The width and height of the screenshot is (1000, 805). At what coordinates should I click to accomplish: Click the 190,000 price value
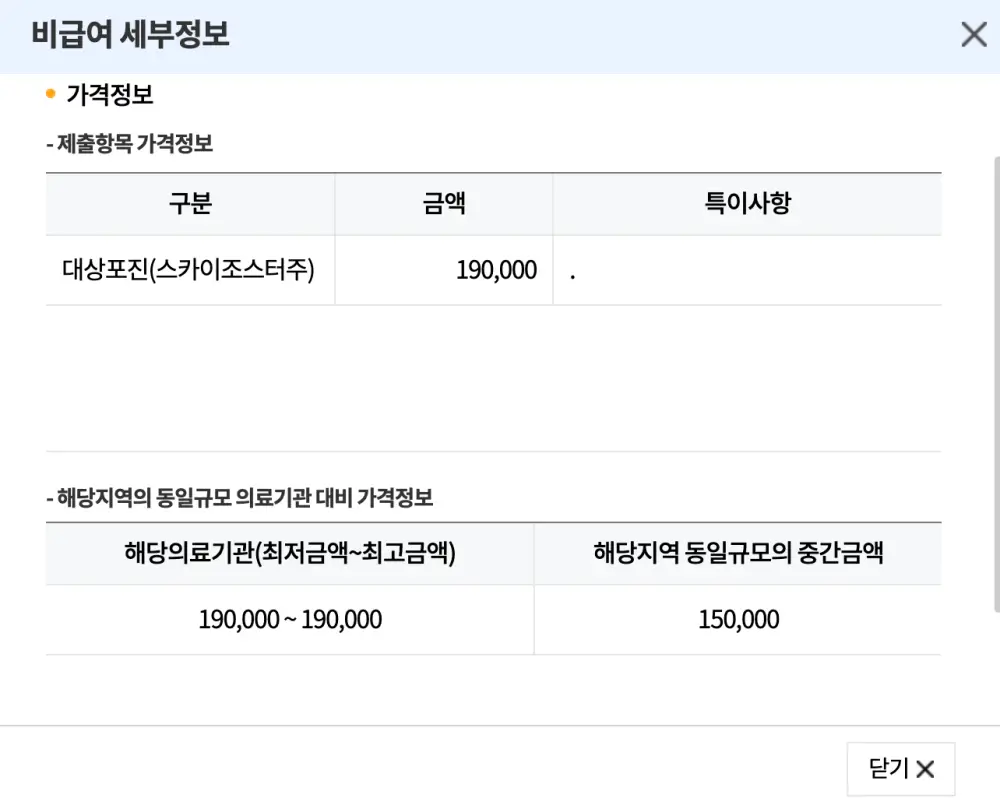[498, 269]
